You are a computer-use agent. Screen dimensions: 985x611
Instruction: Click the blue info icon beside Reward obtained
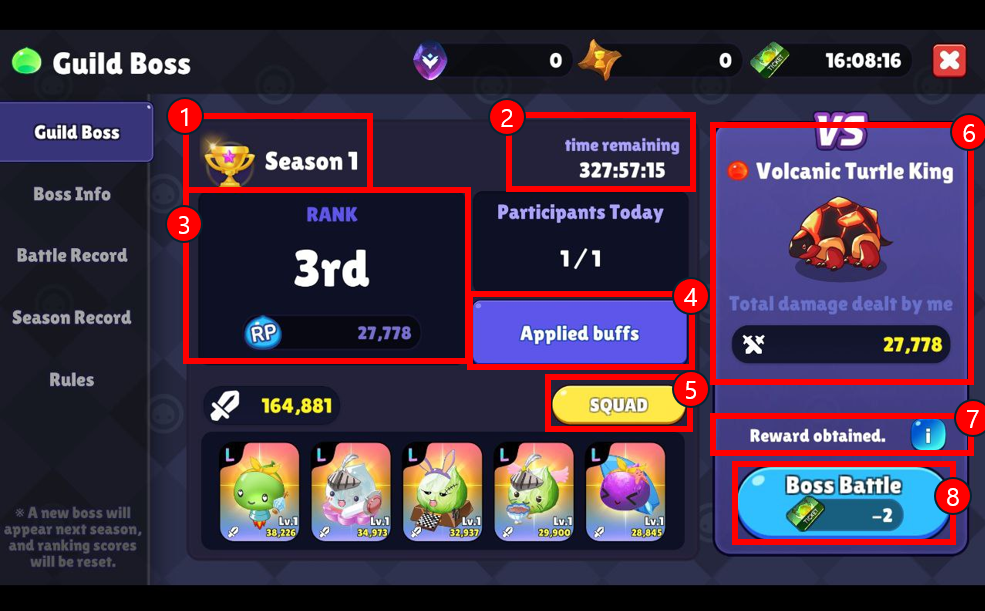928,435
